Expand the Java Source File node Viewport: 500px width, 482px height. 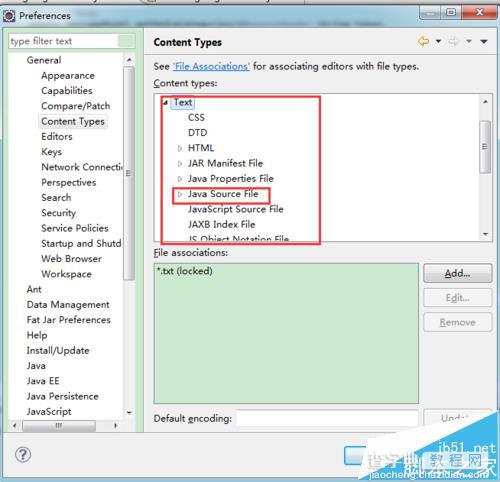[x=180, y=194]
